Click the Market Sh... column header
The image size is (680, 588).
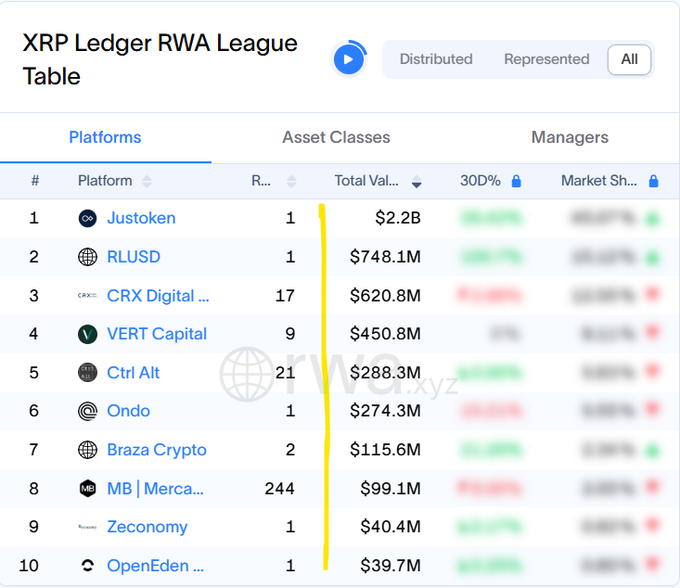(x=599, y=181)
